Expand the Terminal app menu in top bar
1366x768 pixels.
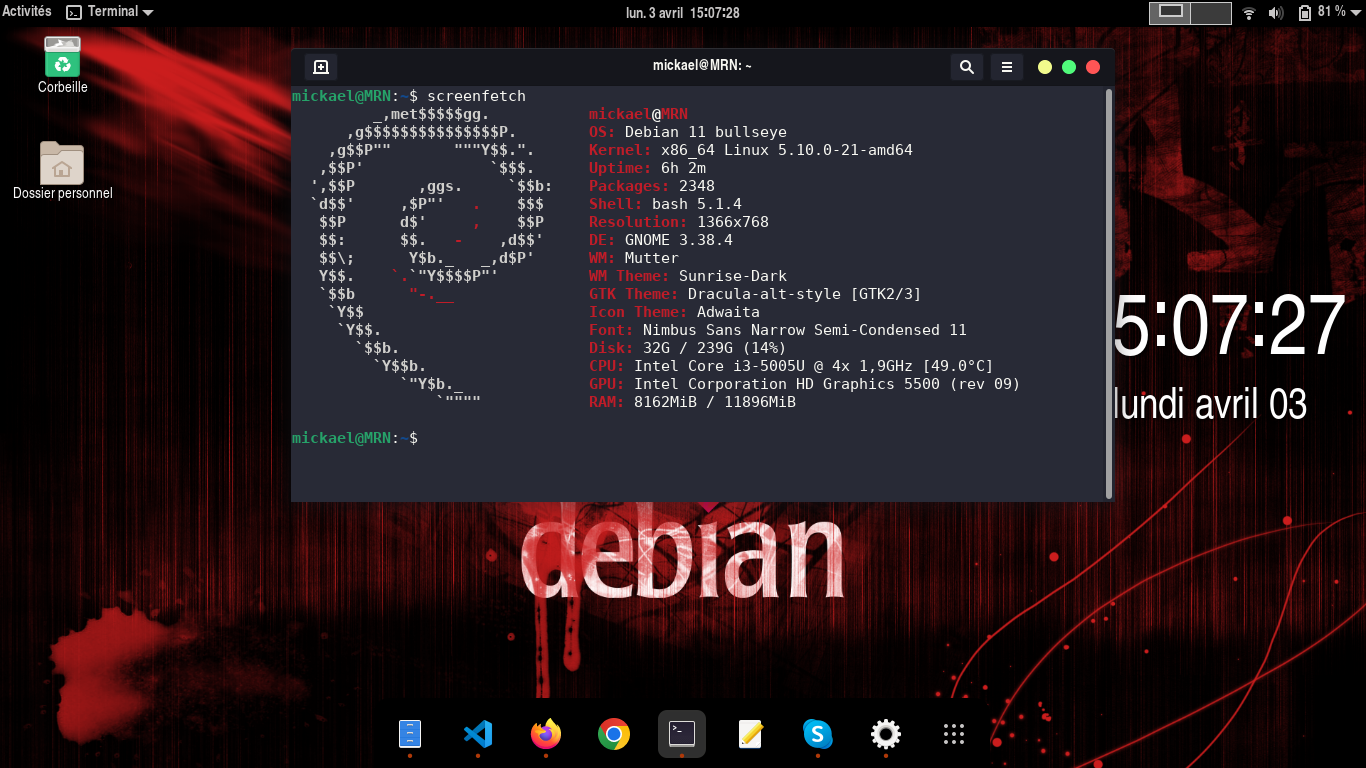coord(110,12)
